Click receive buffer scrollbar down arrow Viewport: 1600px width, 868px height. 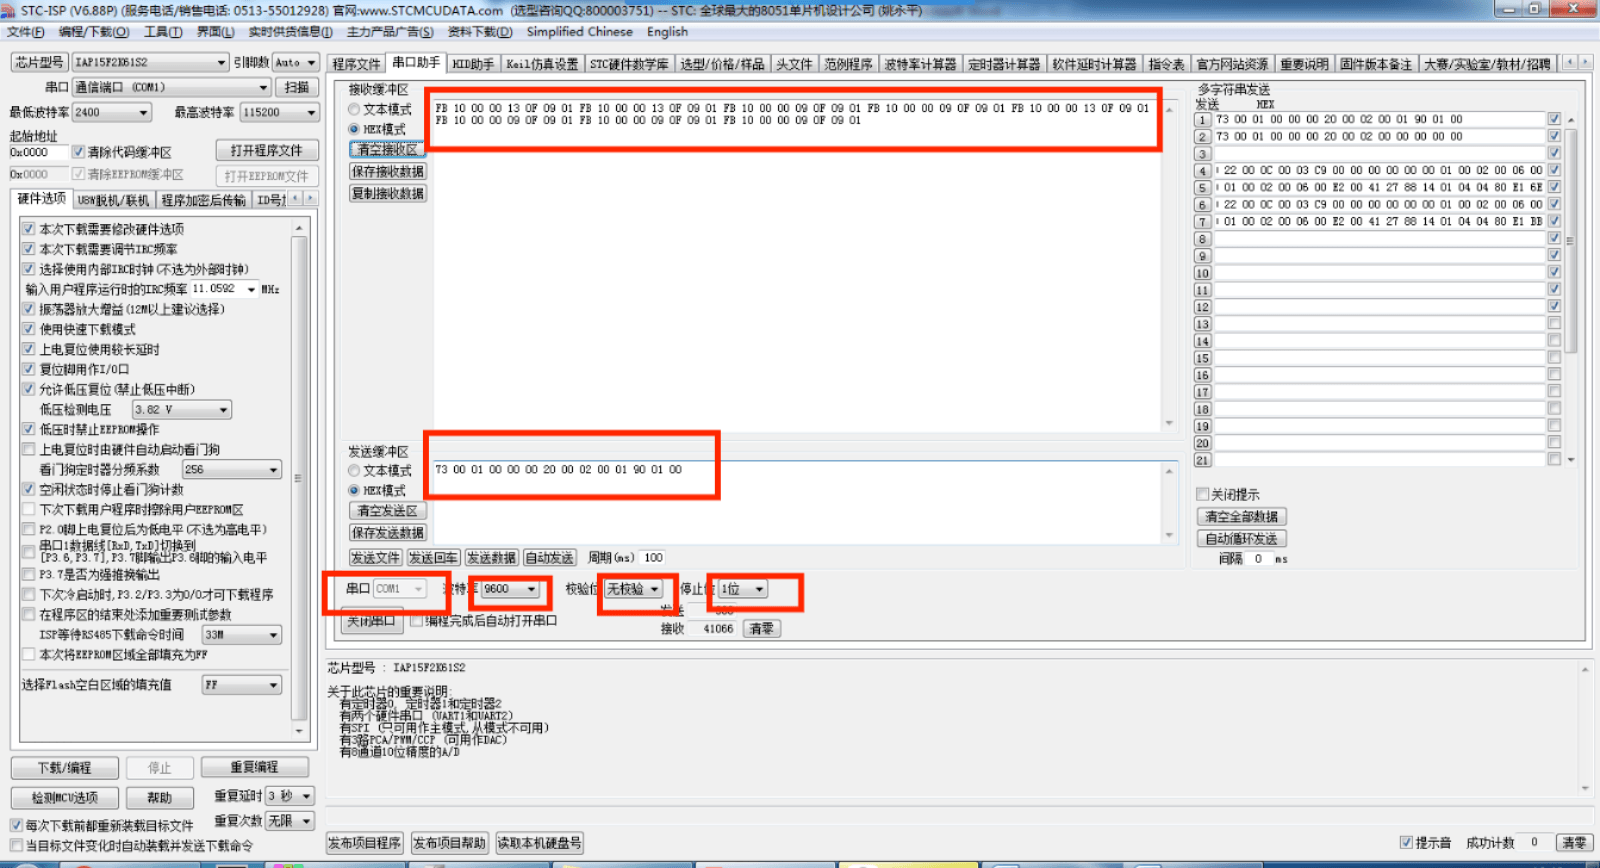point(1169,423)
